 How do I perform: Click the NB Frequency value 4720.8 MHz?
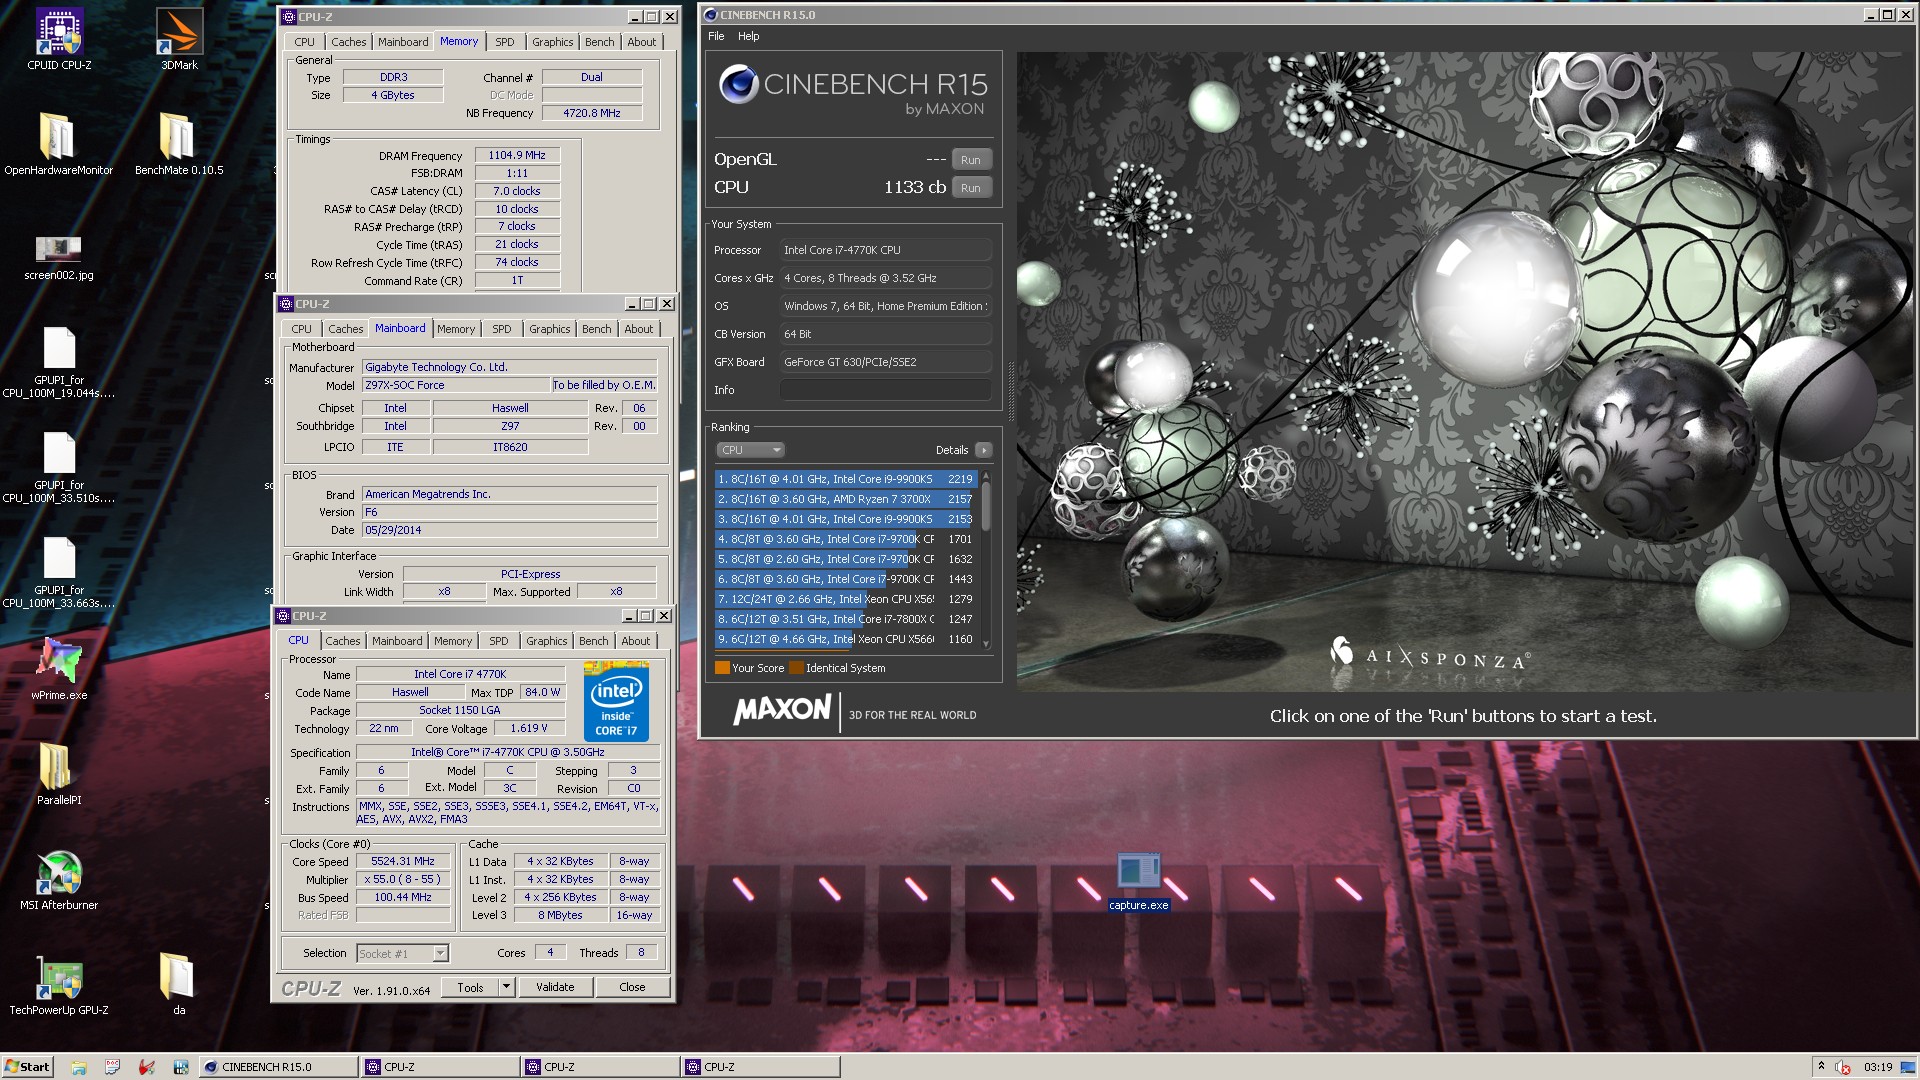[x=592, y=113]
